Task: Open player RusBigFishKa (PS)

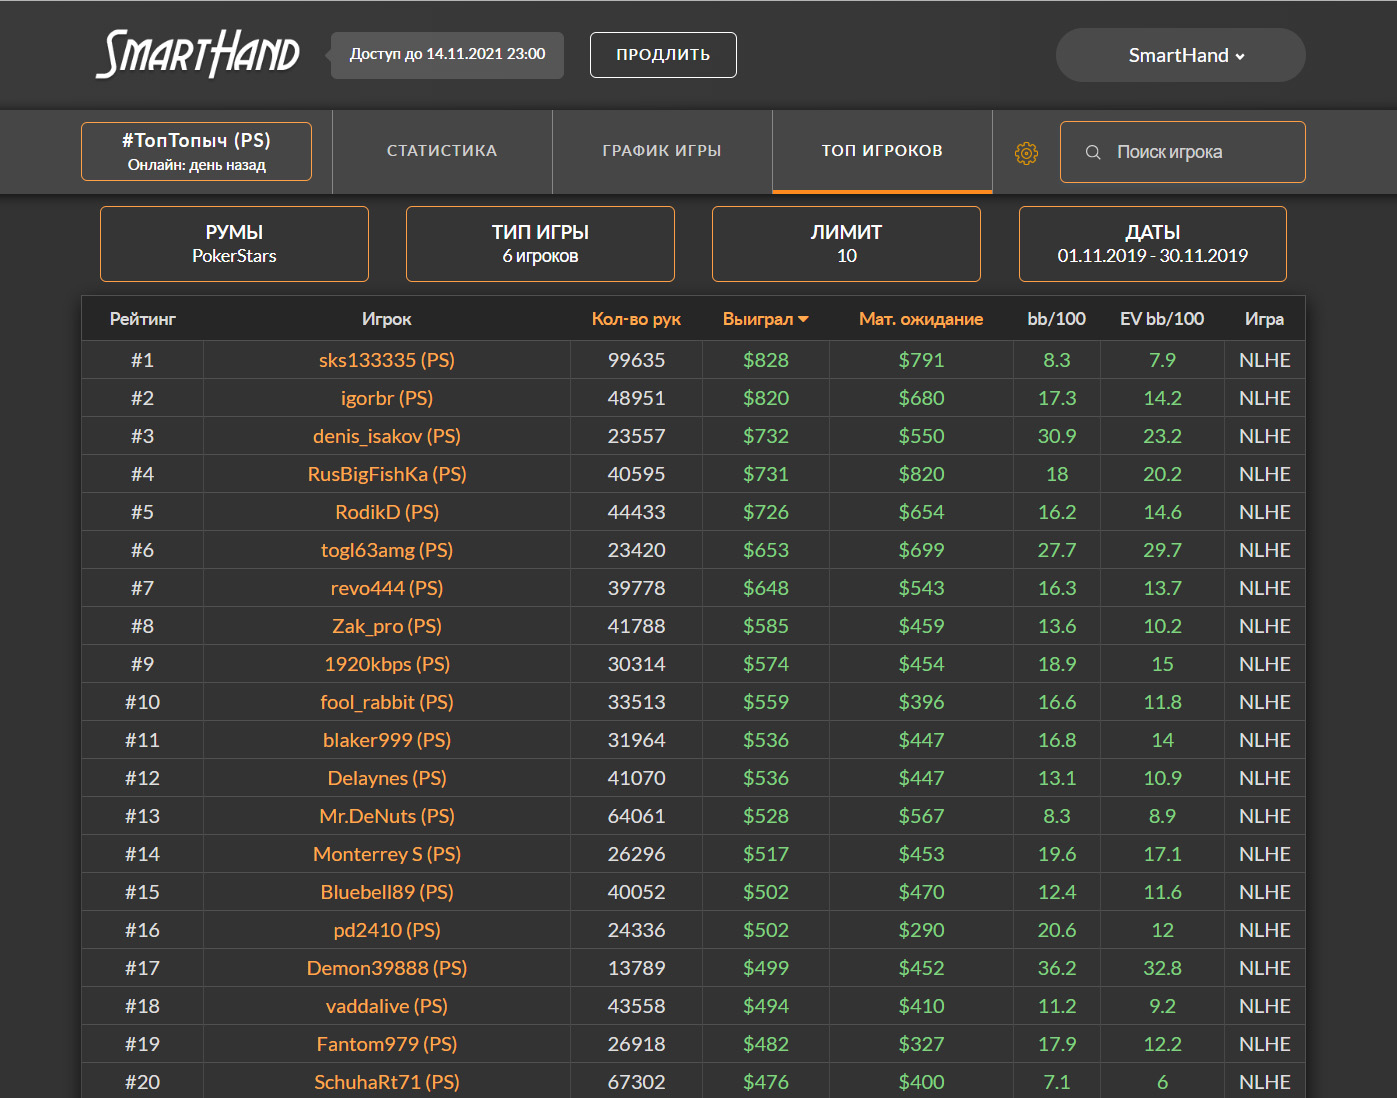Action: tap(387, 474)
